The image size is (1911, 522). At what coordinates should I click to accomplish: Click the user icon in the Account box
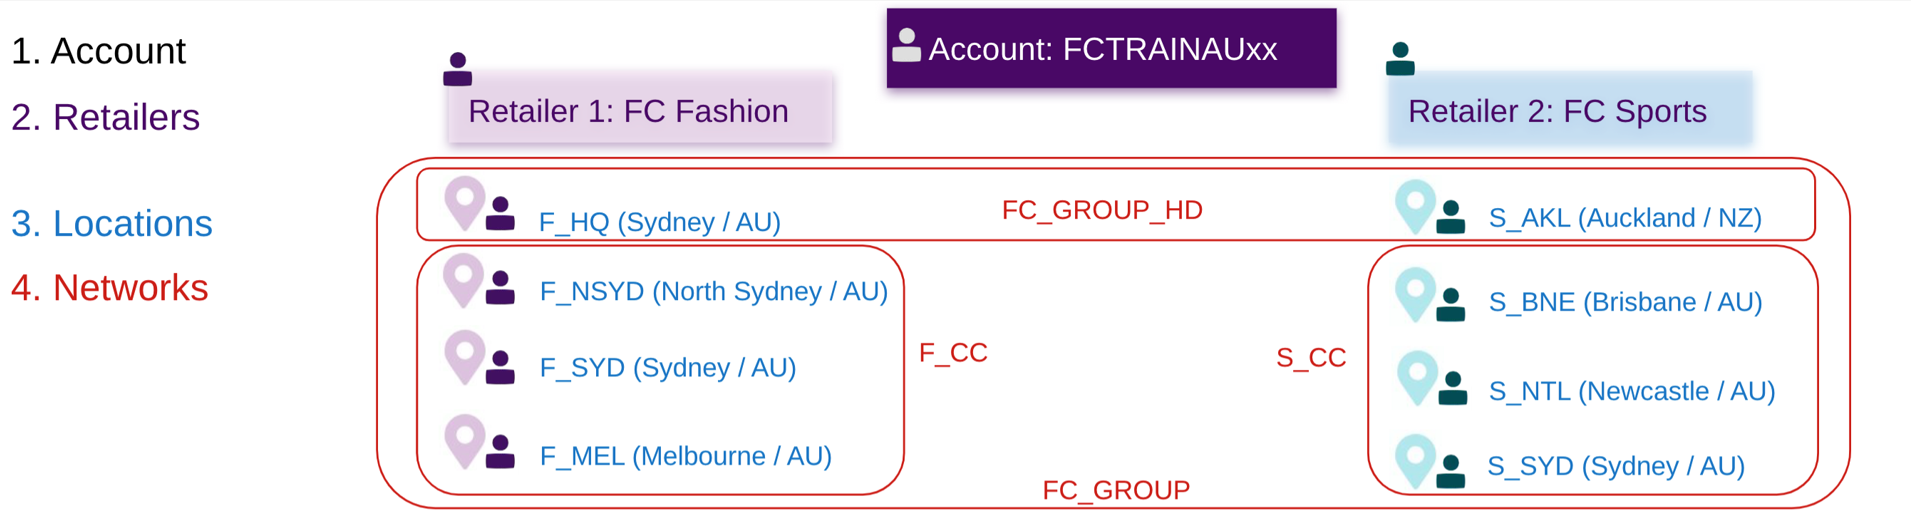point(906,46)
